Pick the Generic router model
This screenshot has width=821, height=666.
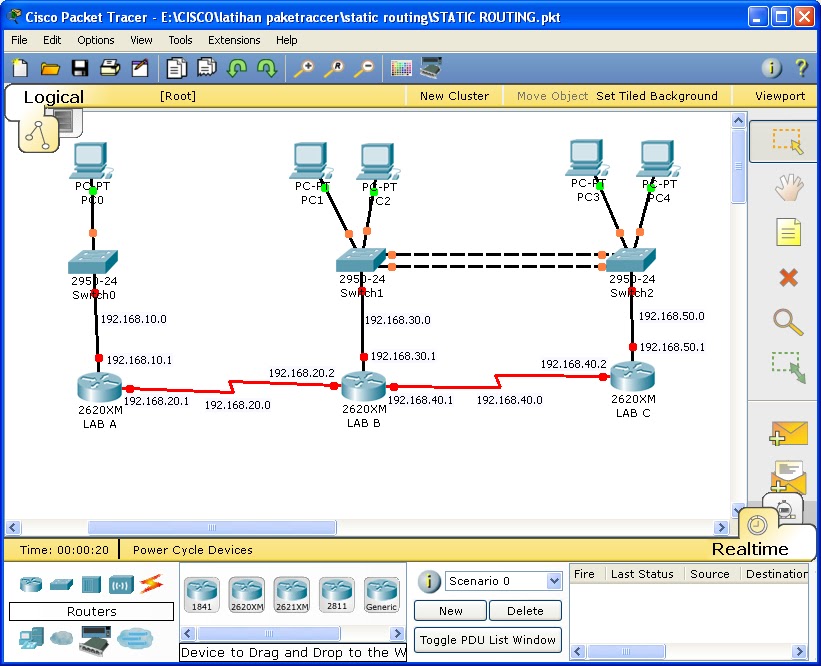click(x=382, y=595)
